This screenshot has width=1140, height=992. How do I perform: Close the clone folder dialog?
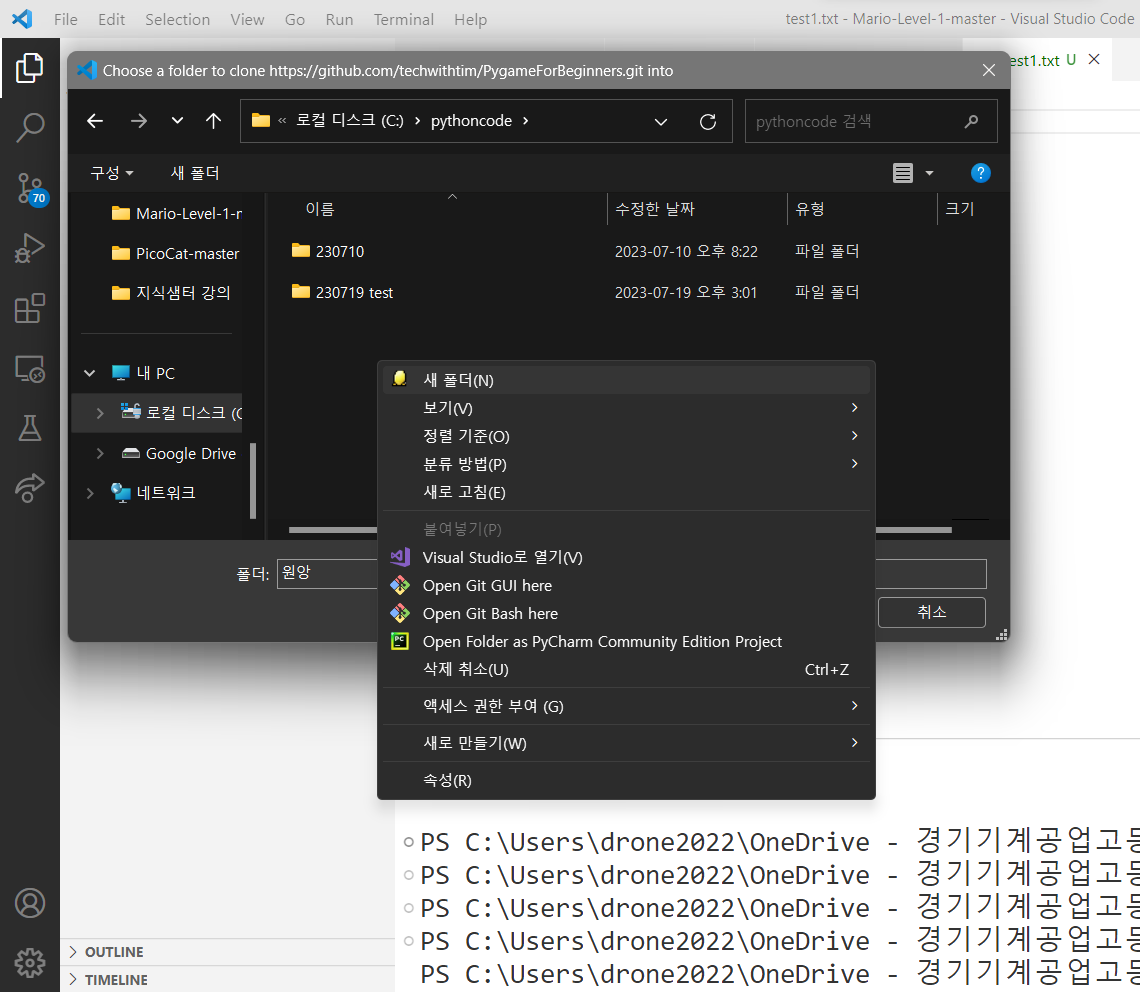click(989, 71)
